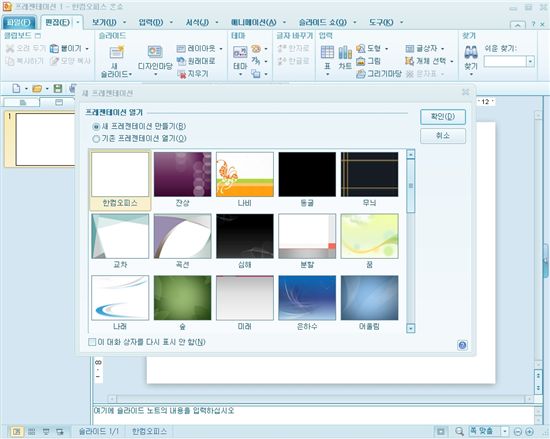Click the 그리기마당 drawing gallery icon
Viewport: 550px width, 439px height.
point(361,74)
